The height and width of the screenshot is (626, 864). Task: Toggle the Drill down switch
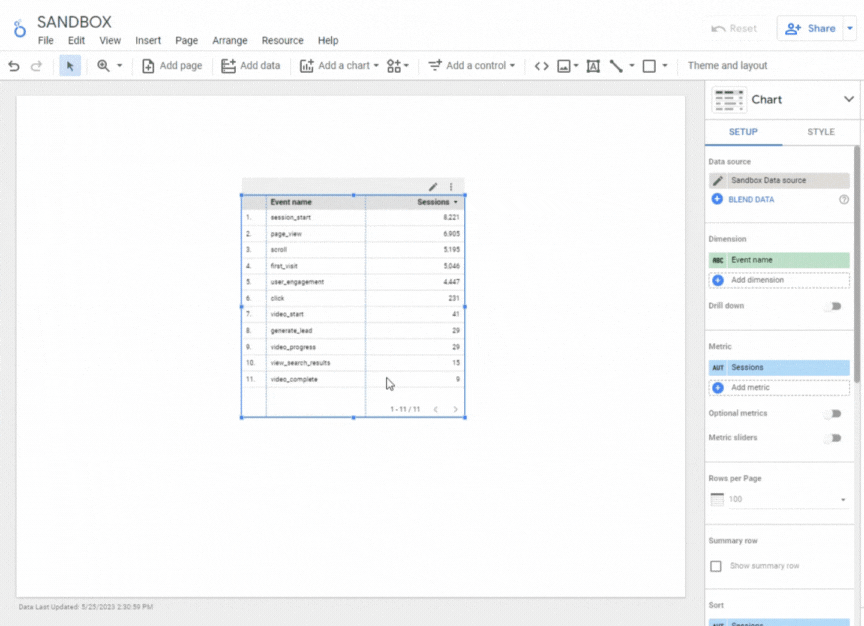click(833, 306)
